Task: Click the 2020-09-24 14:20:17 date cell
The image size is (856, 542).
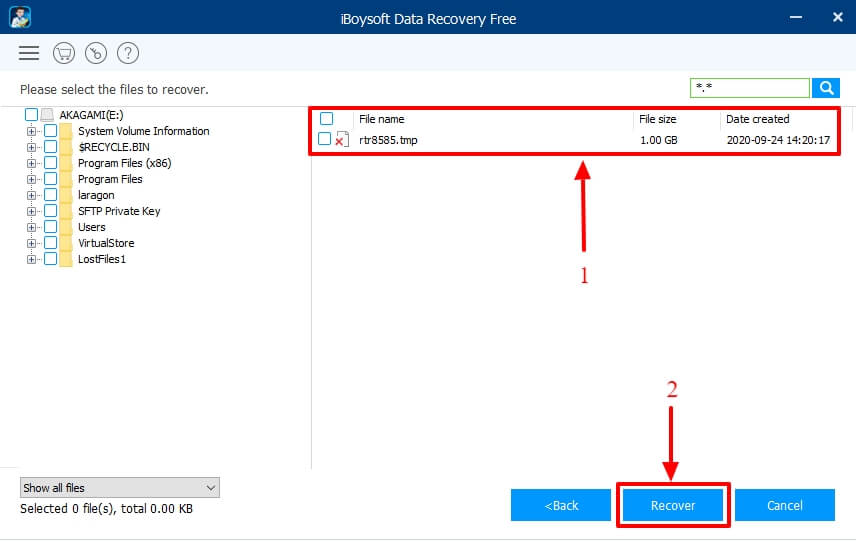Action: 778,140
